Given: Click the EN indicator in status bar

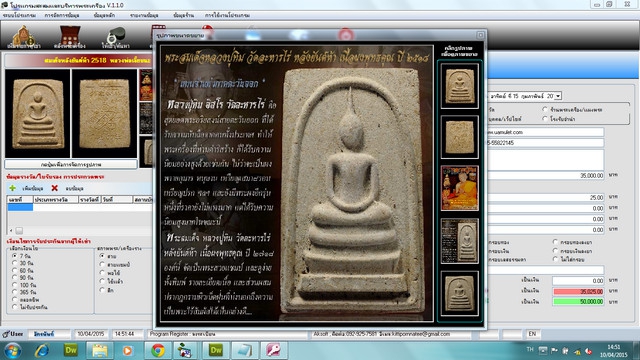Looking at the screenshot, I should [x=532, y=334].
